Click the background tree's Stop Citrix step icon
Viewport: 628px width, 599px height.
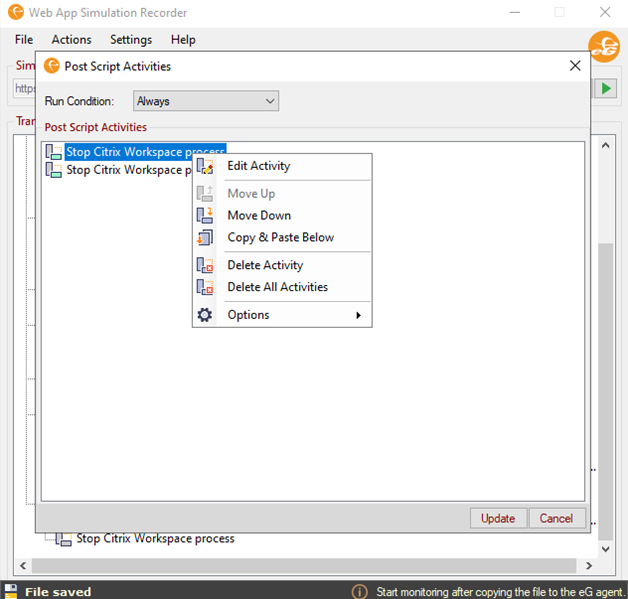coord(64,539)
